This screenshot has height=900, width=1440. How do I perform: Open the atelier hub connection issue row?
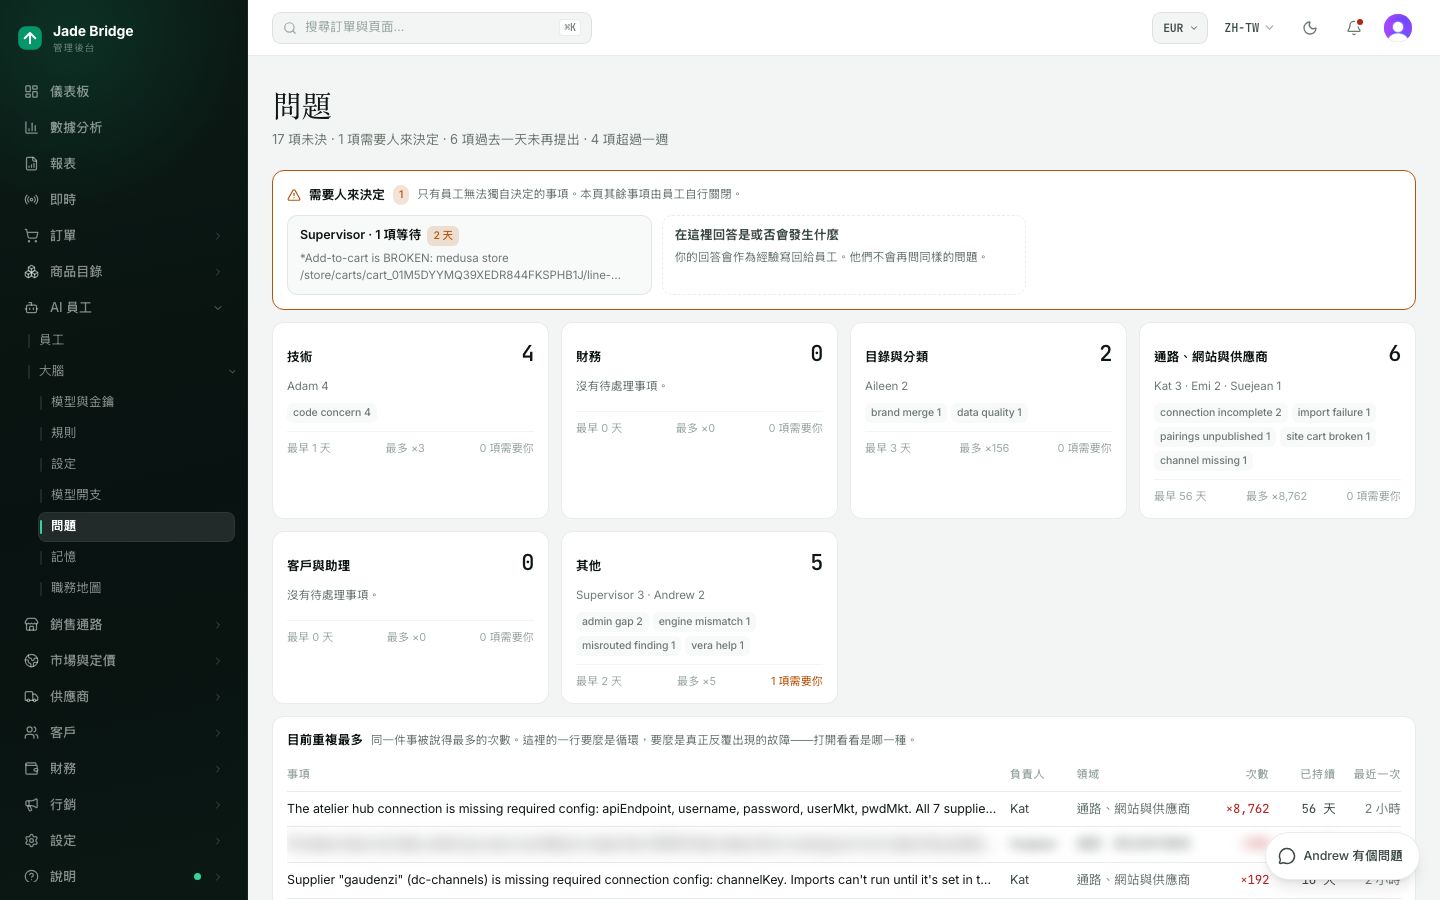pyautogui.click(x=844, y=809)
